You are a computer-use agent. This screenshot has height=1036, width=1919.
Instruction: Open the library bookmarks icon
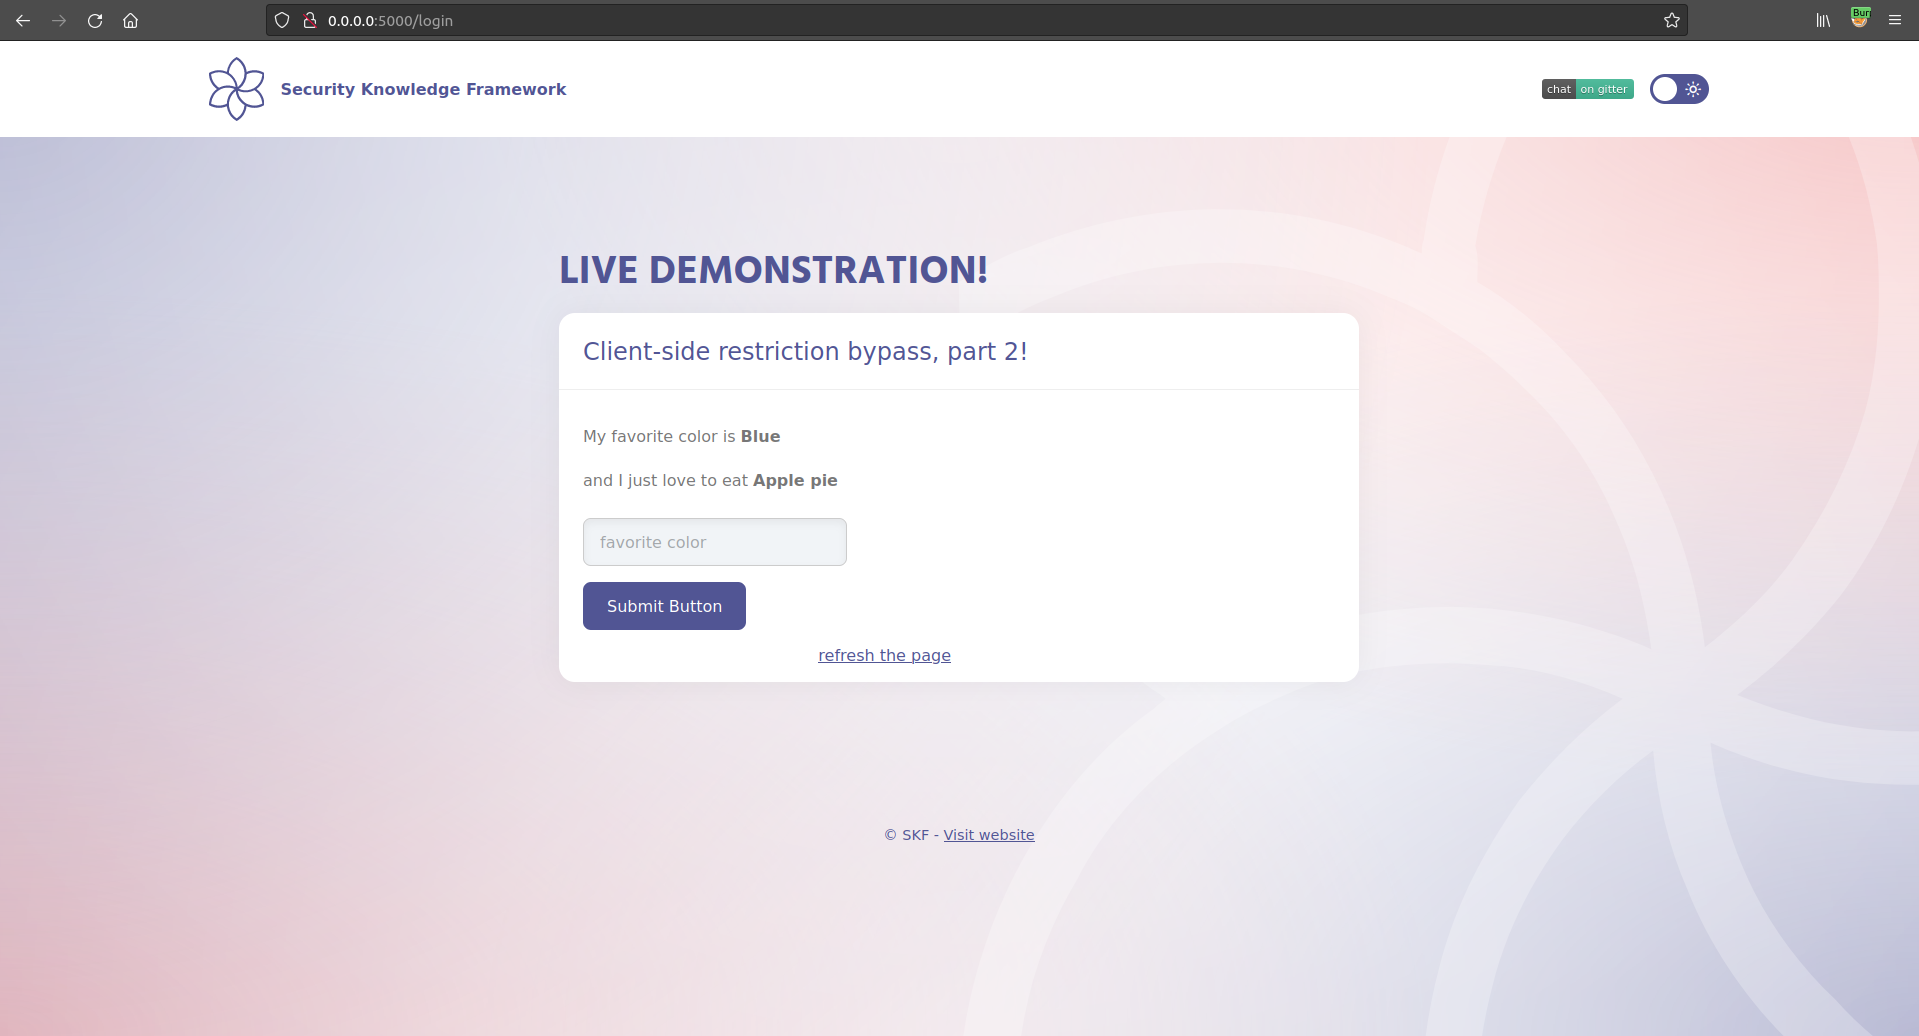pyautogui.click(x=1823, y=20)
